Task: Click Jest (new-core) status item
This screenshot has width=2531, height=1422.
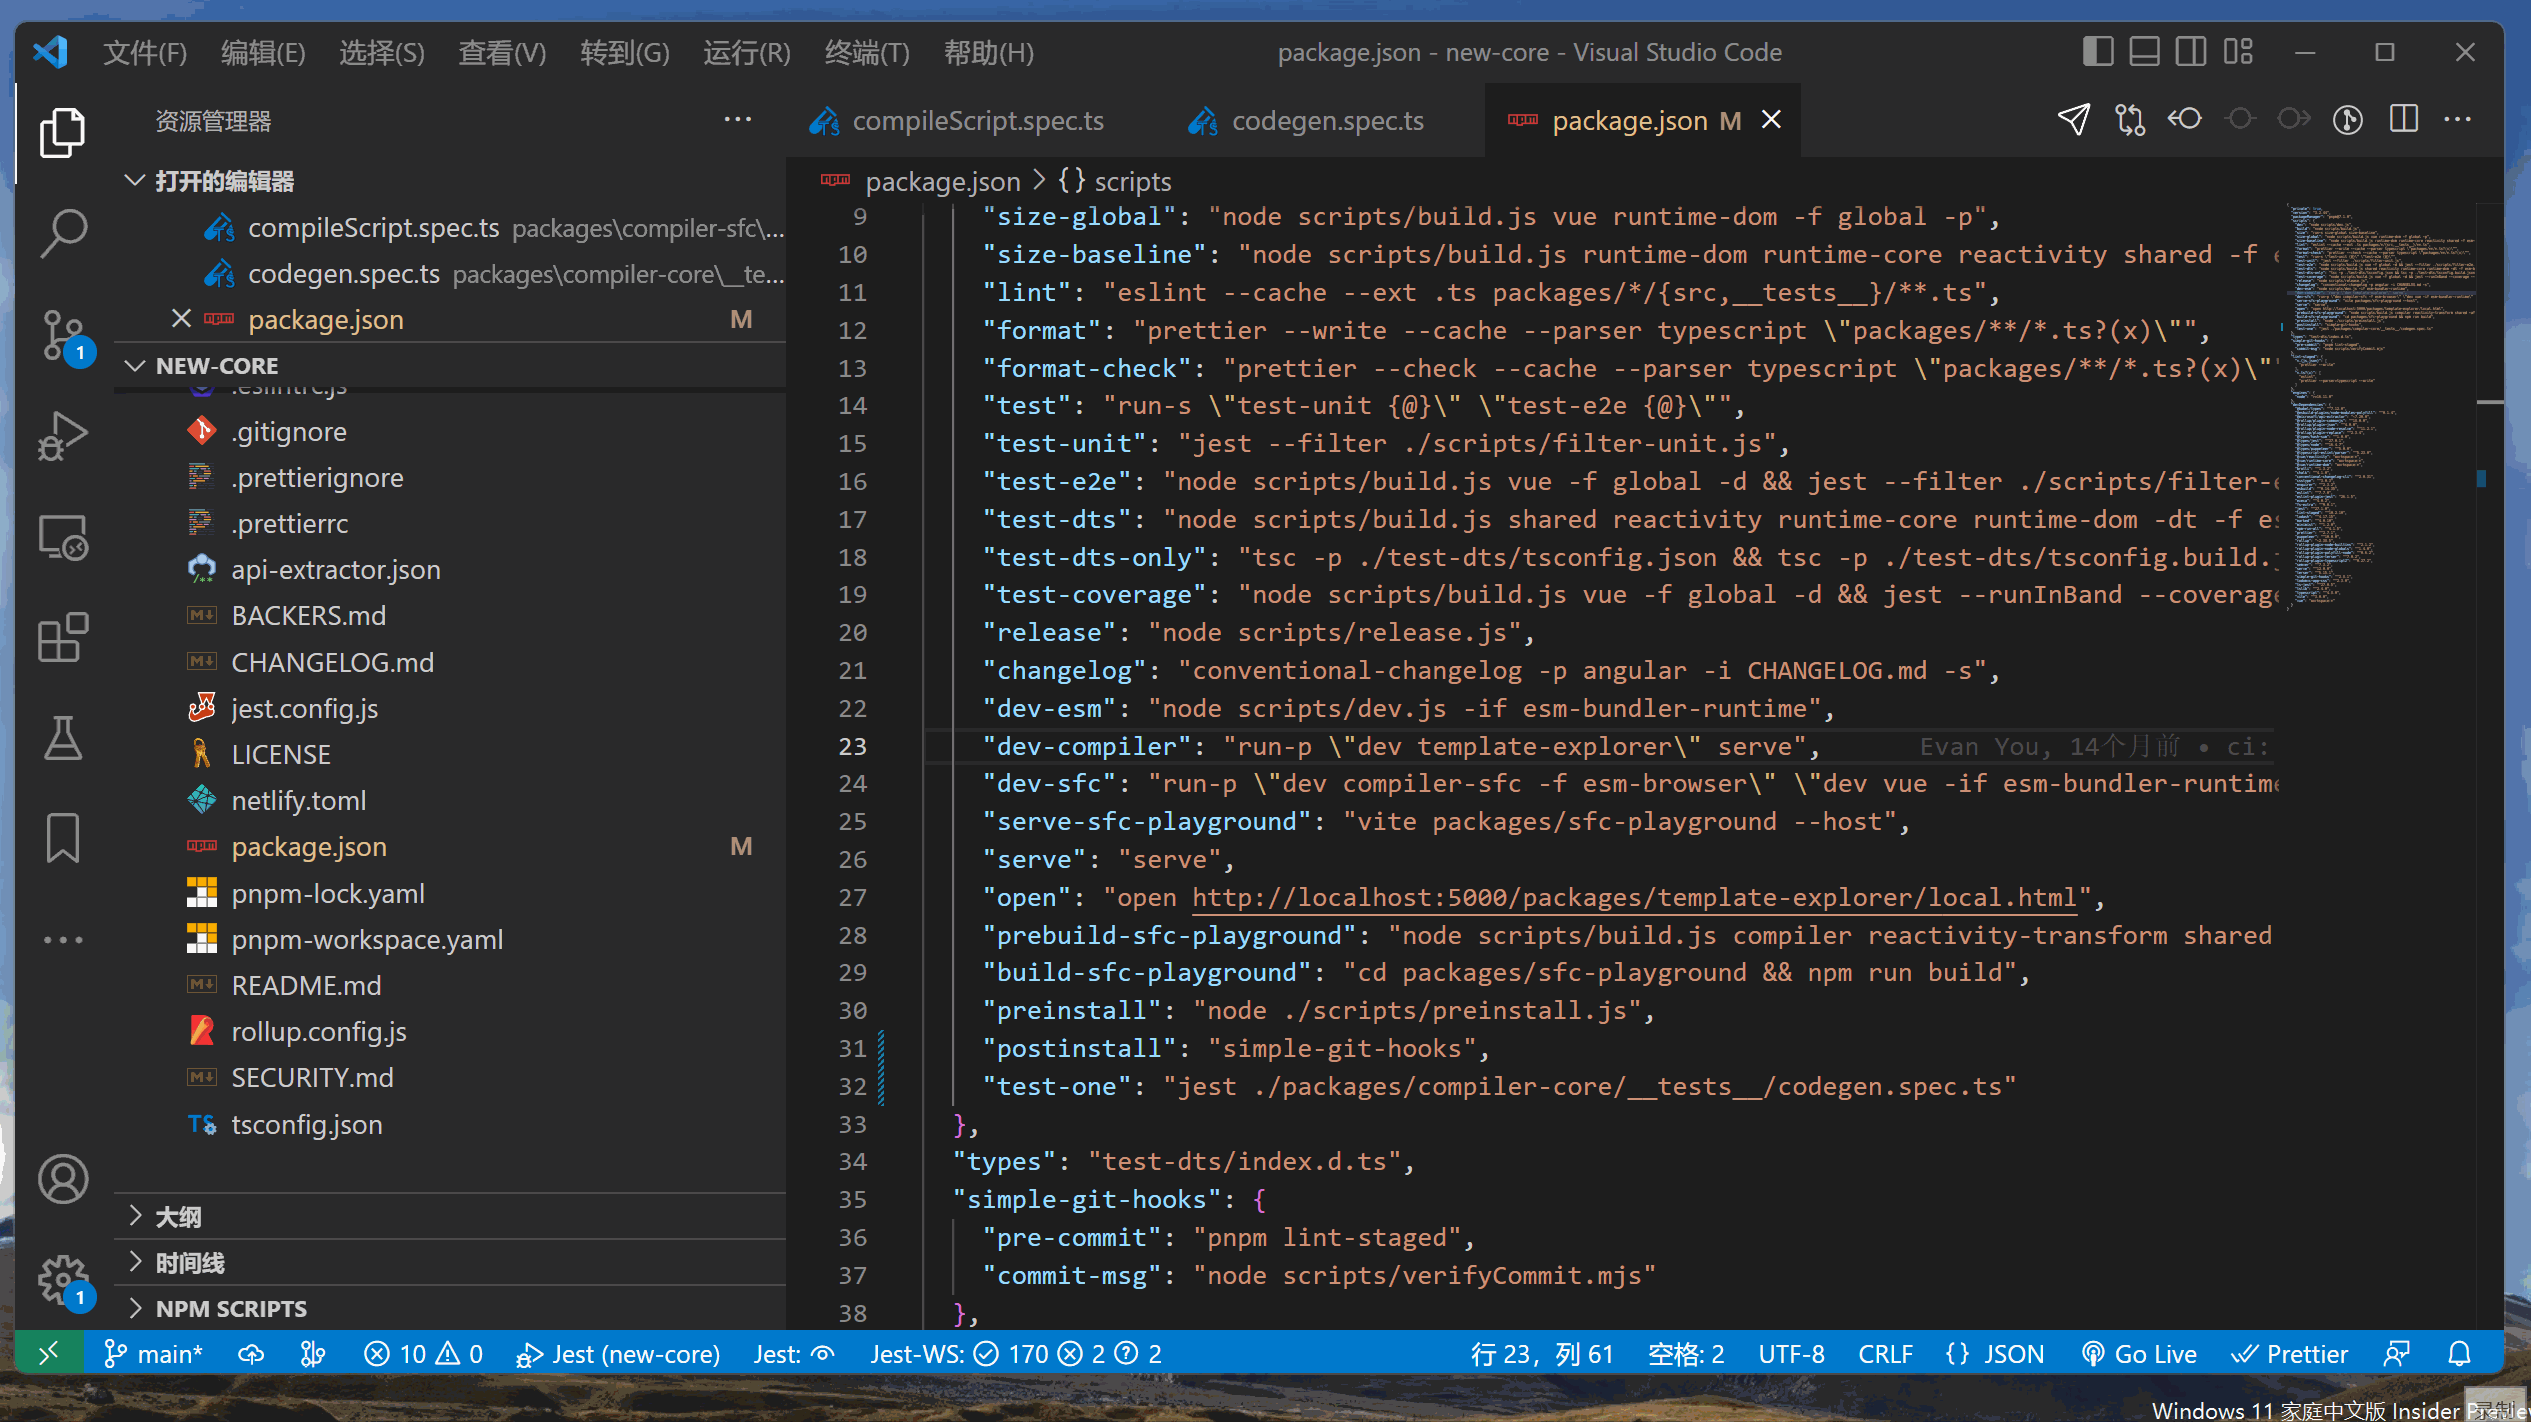Action: click(617, 1354)
